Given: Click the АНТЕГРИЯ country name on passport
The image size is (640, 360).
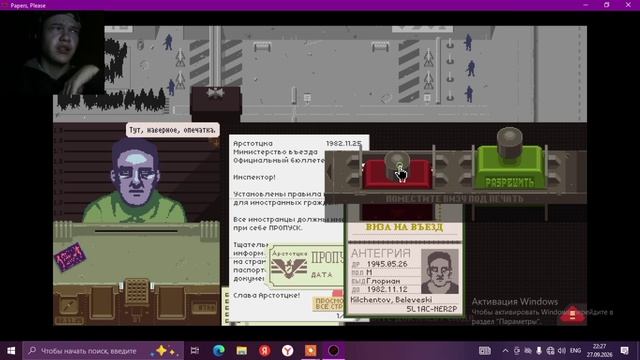Looking at the screenshot, I should pos(381,253).
